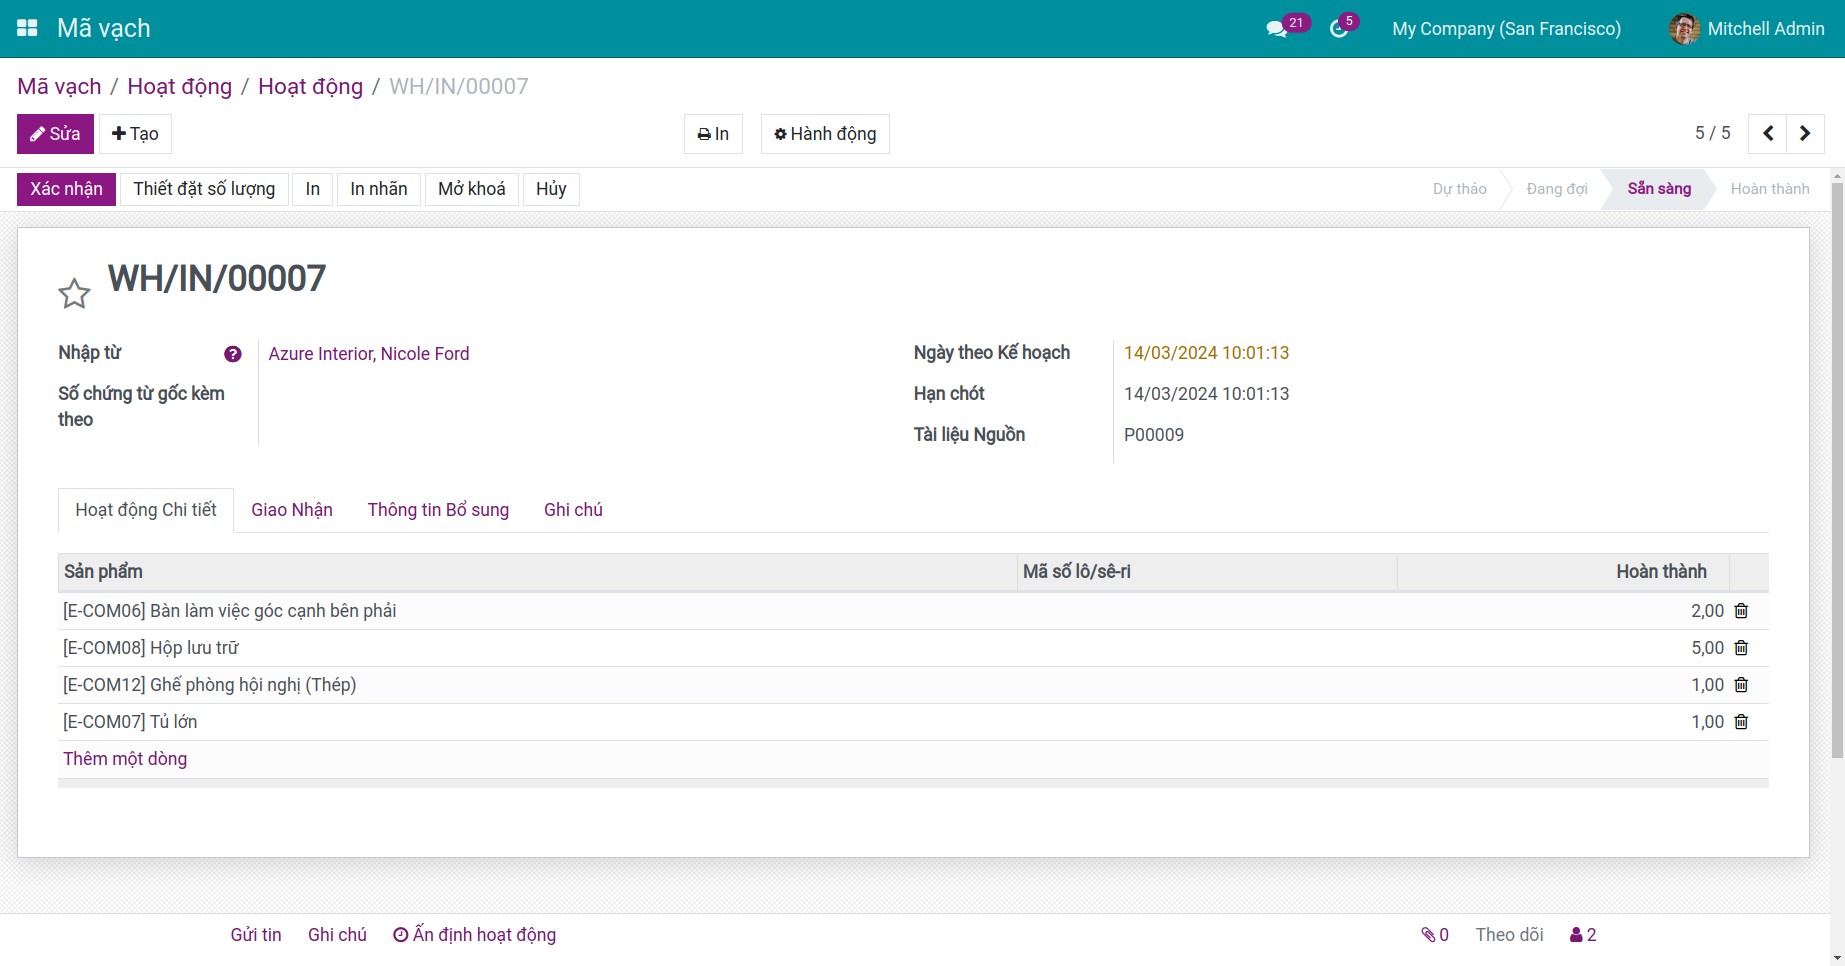Click the help question mark beside Nhập từ

233,354
